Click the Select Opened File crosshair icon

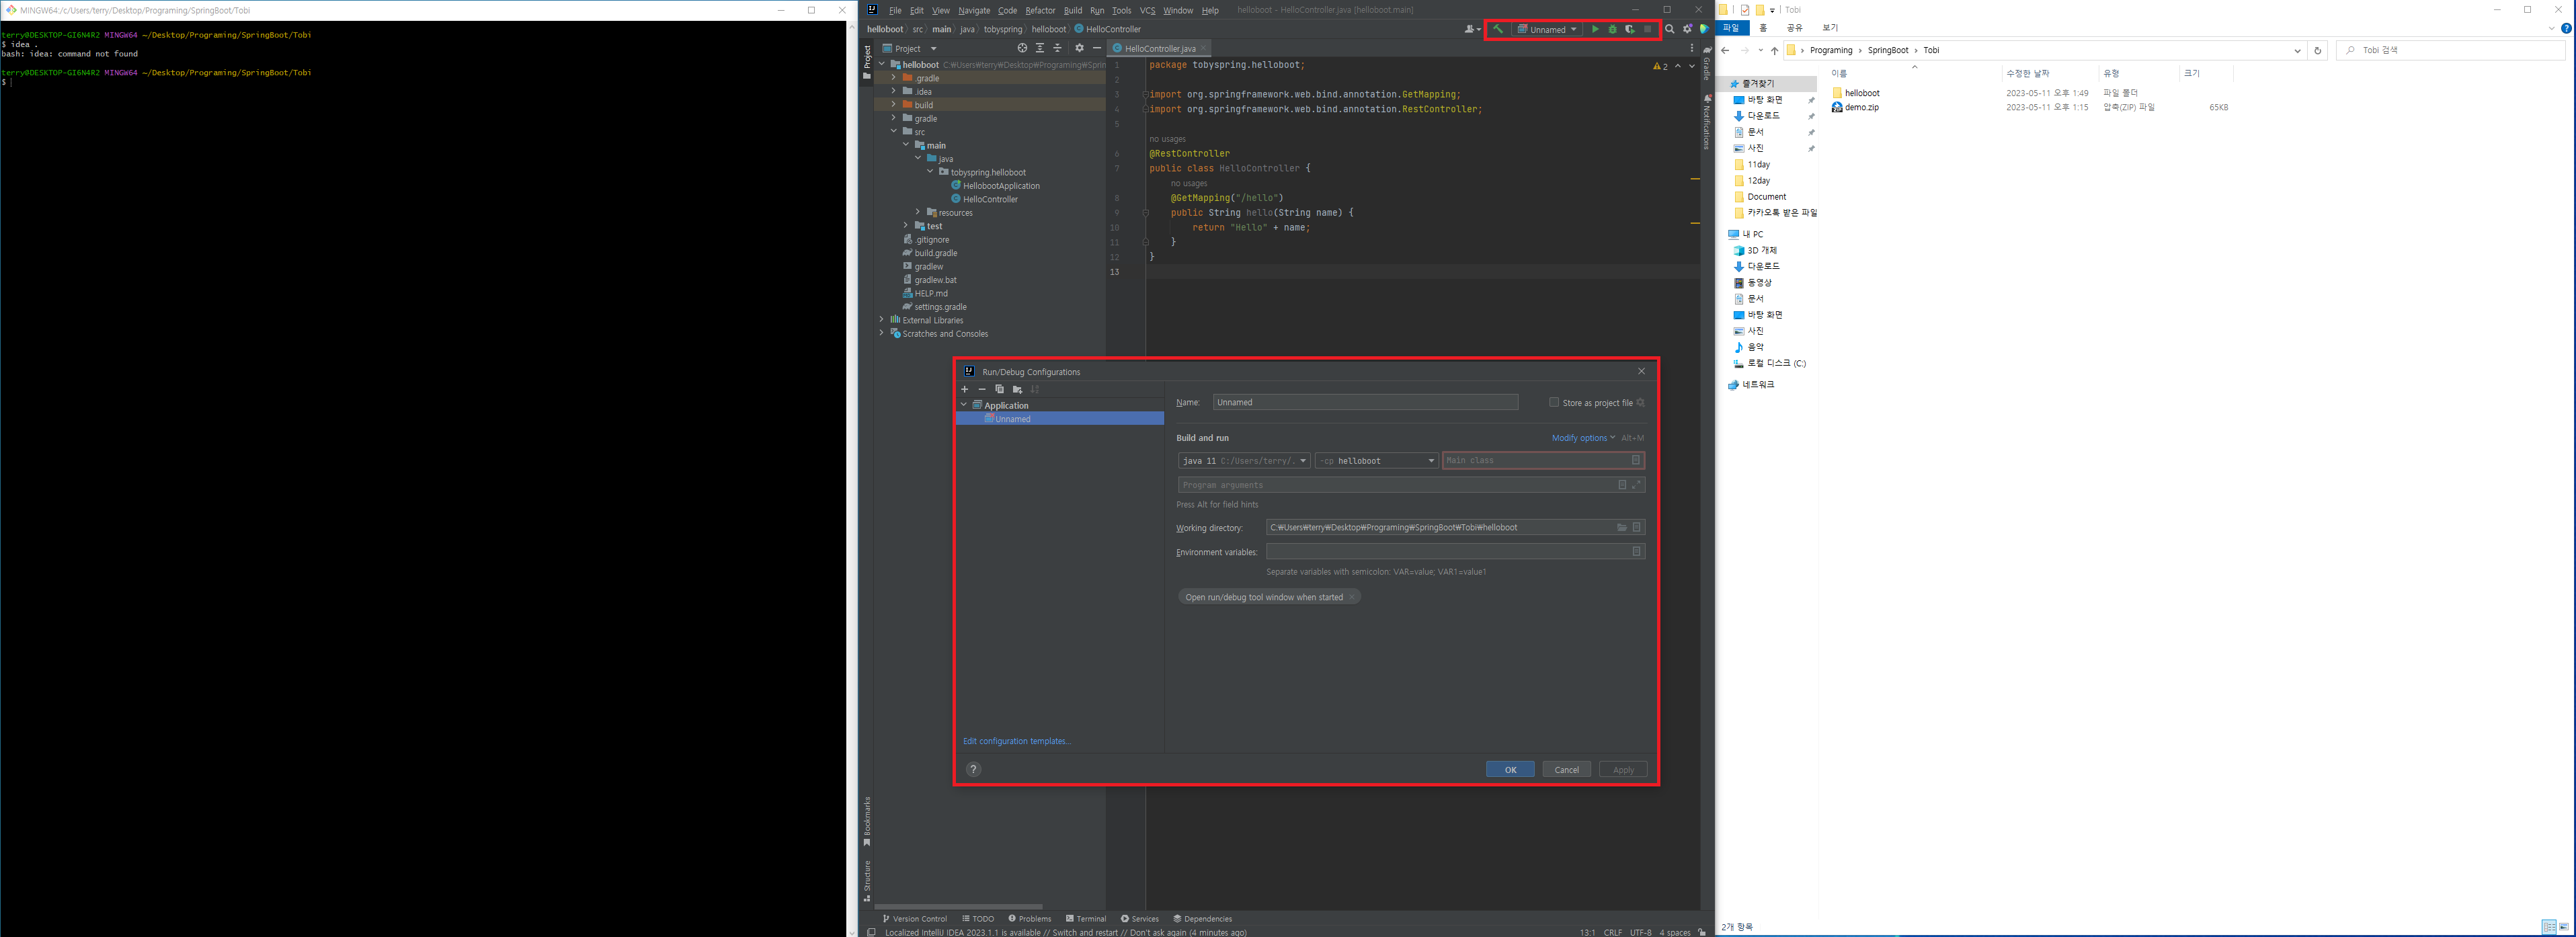click(1022, 48)
